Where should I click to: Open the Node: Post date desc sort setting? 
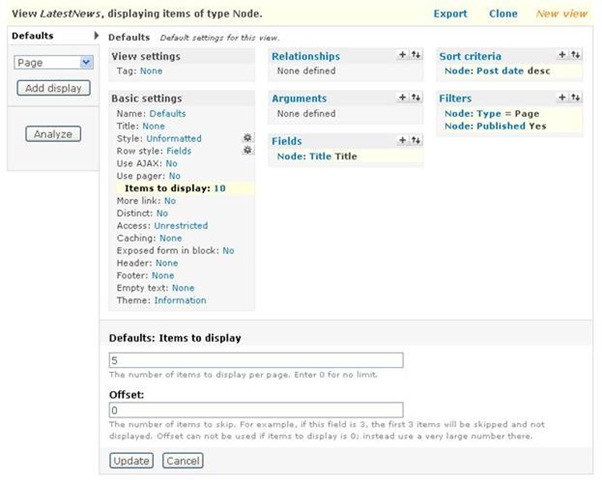click(496, 71)
